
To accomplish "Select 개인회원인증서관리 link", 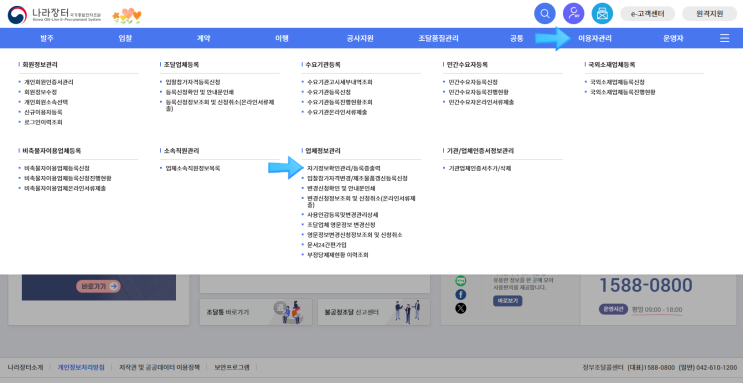I will [x=49, y=82].
